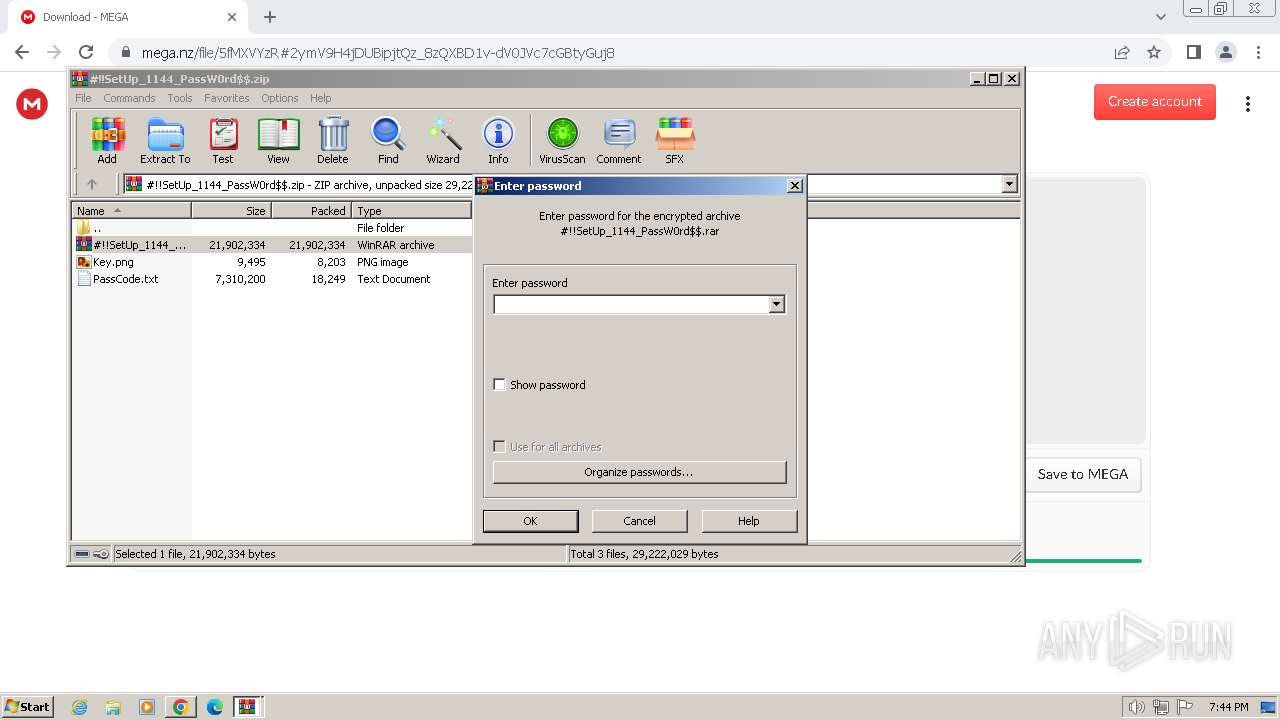Open Microsoft Edge taskbar icon
Viewport: 1280px width, 720px height.
214,707
